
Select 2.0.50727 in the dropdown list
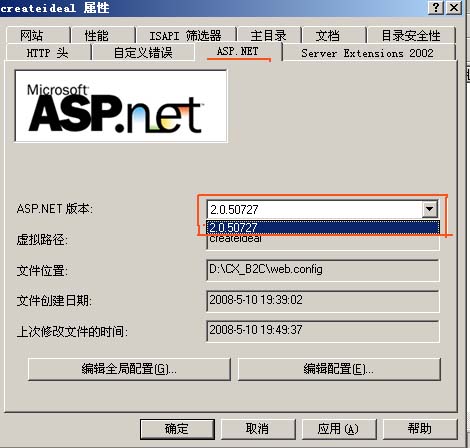(323, 227)
